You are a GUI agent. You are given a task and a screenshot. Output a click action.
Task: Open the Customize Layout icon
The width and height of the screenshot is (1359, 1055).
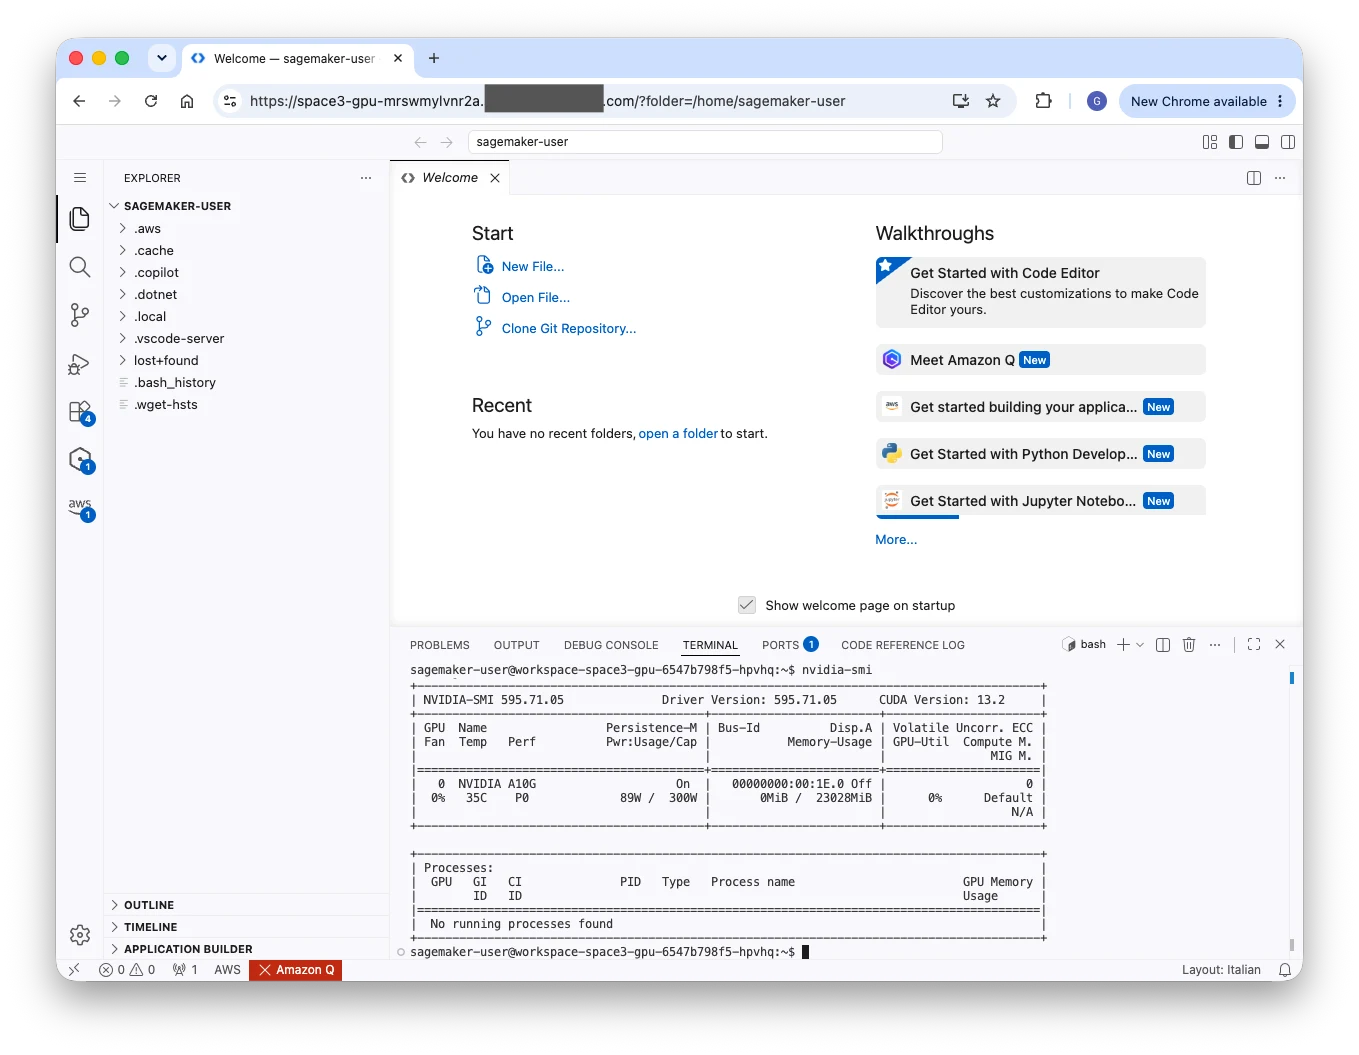(x=1210, y=142)
